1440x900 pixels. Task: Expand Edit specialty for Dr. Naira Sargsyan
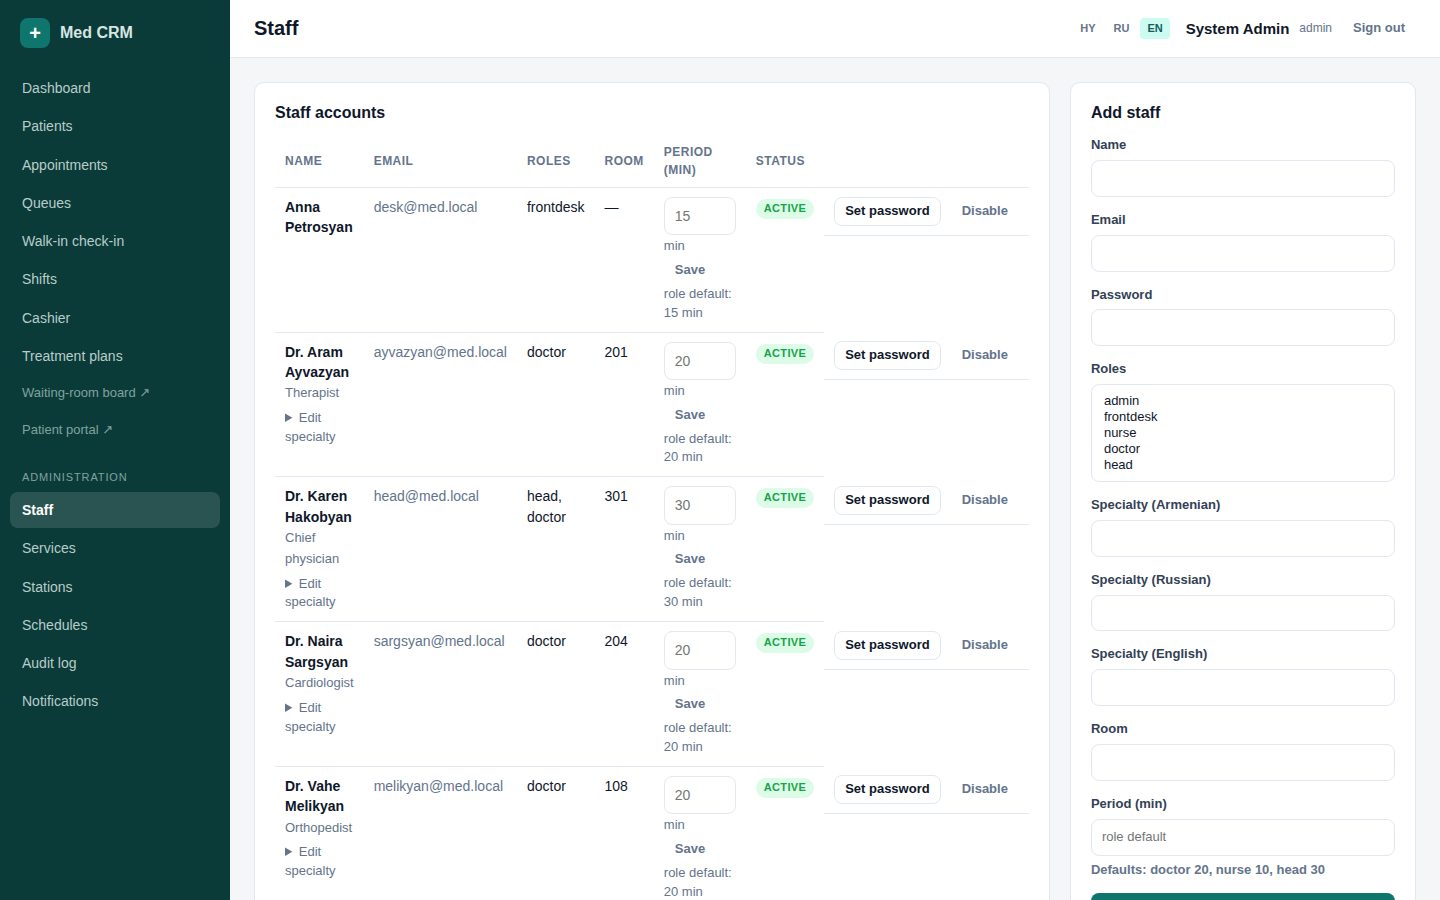pos(310,717)
